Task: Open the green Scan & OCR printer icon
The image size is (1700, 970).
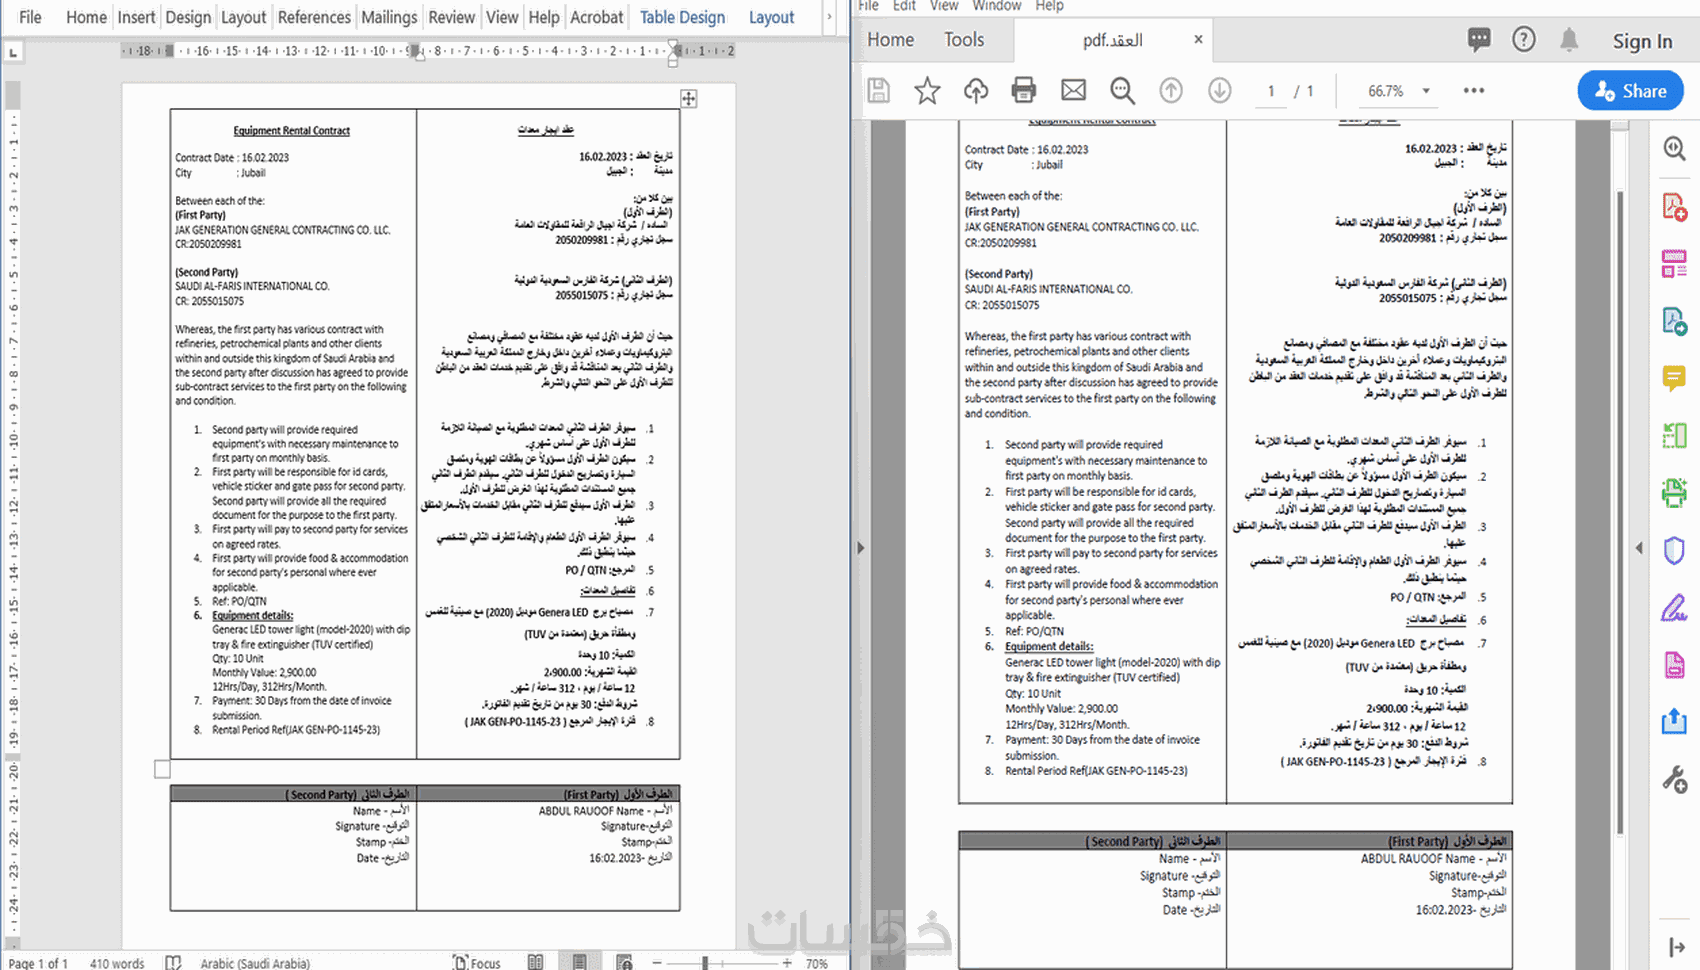Action: coord(1674,493)
